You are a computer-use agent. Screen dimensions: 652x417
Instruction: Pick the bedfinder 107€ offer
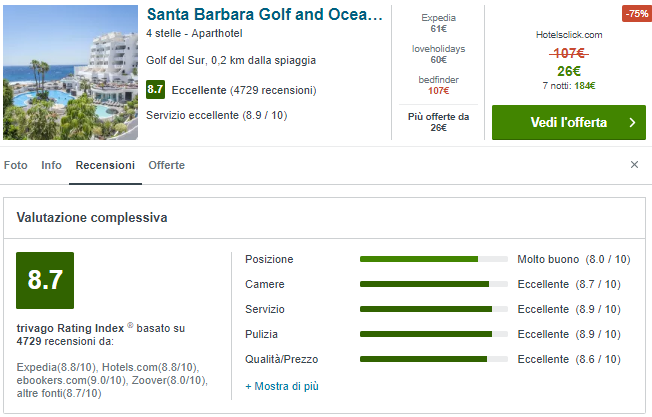[x=438, y=84]
